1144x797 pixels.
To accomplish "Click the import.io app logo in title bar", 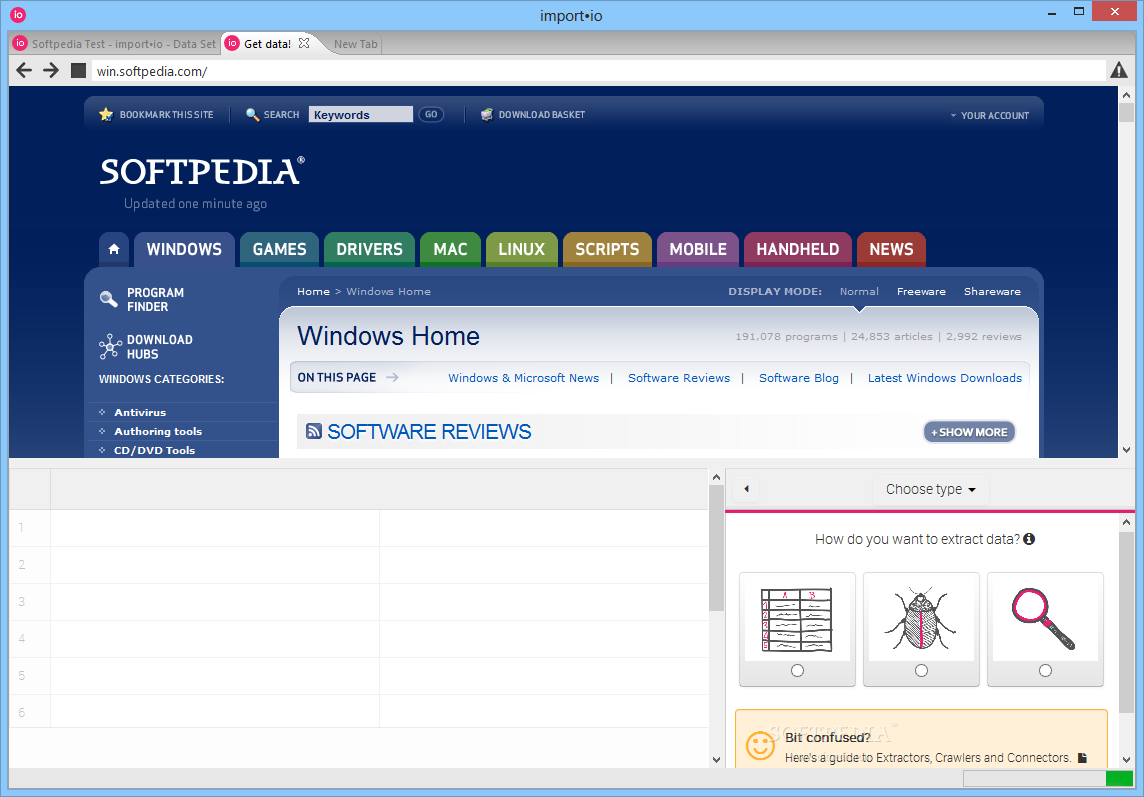I will tap(18, 15).
